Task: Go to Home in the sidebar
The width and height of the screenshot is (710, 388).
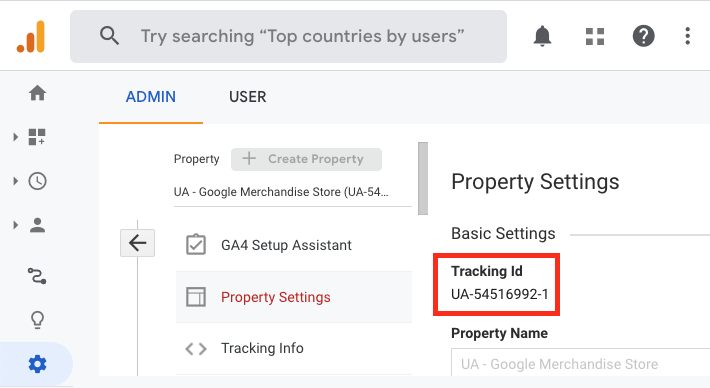Action: click(37, 93)
